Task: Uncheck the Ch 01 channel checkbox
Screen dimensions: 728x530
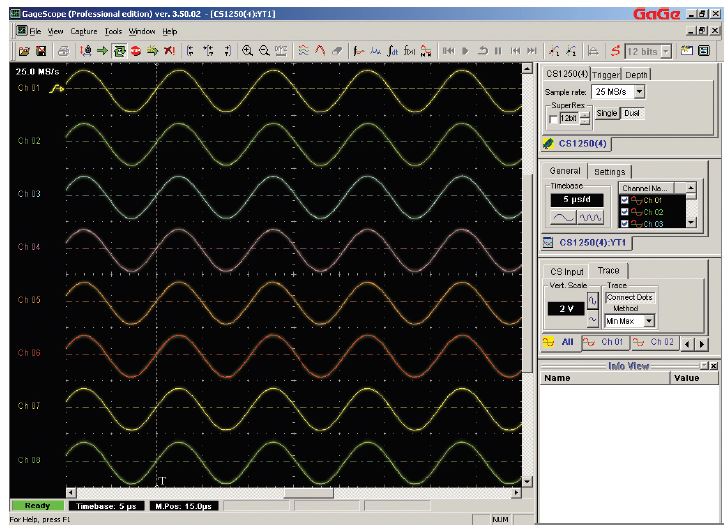Action: (624, 200)
